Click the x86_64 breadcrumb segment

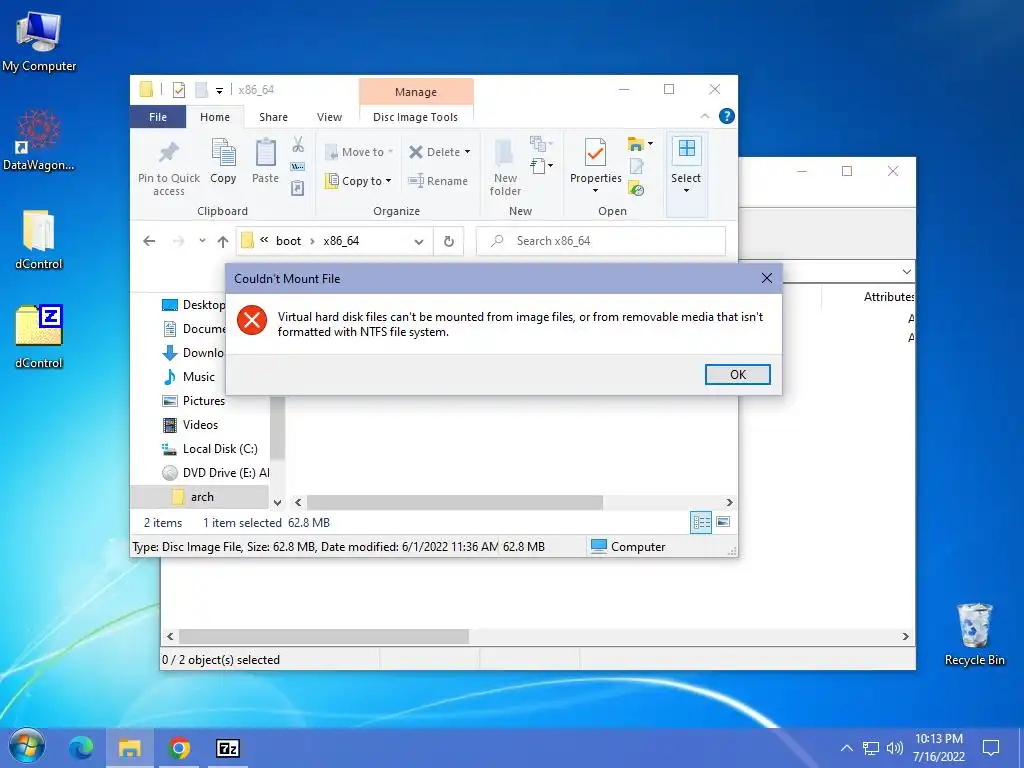341,241
